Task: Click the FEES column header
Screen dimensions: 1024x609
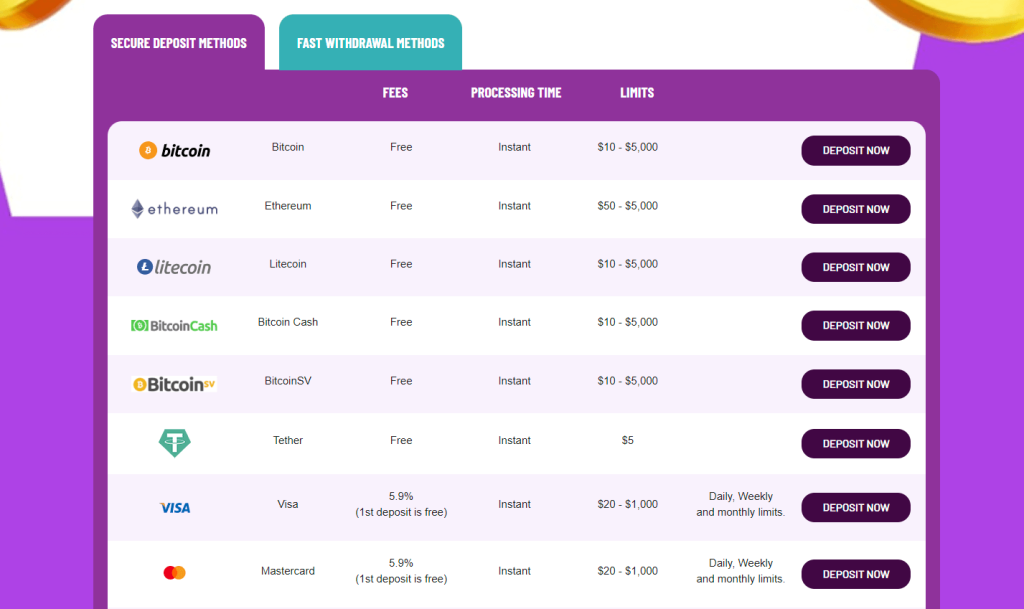Action: tap(395, 93)
